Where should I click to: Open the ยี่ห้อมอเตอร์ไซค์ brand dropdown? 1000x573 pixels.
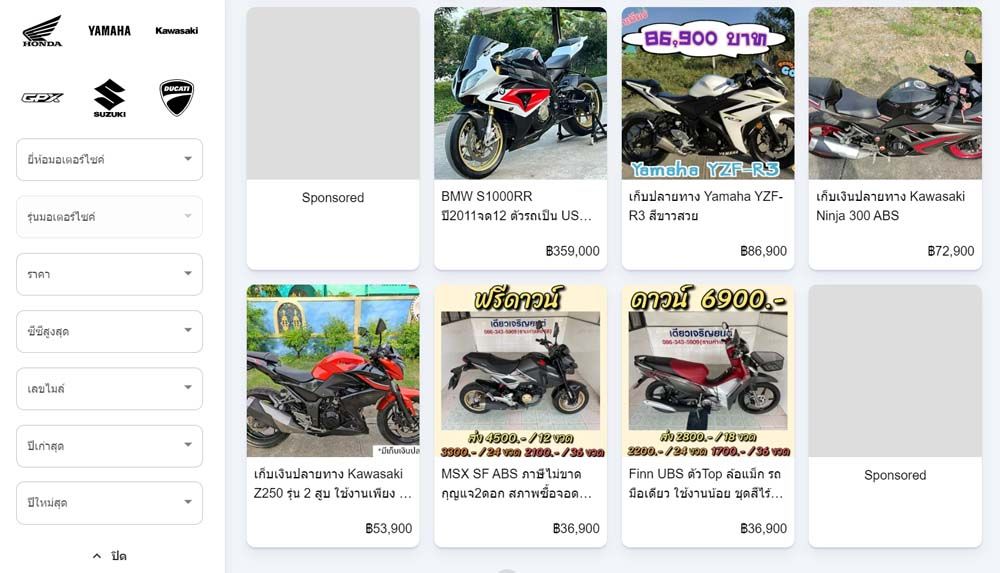coord(110,160)
